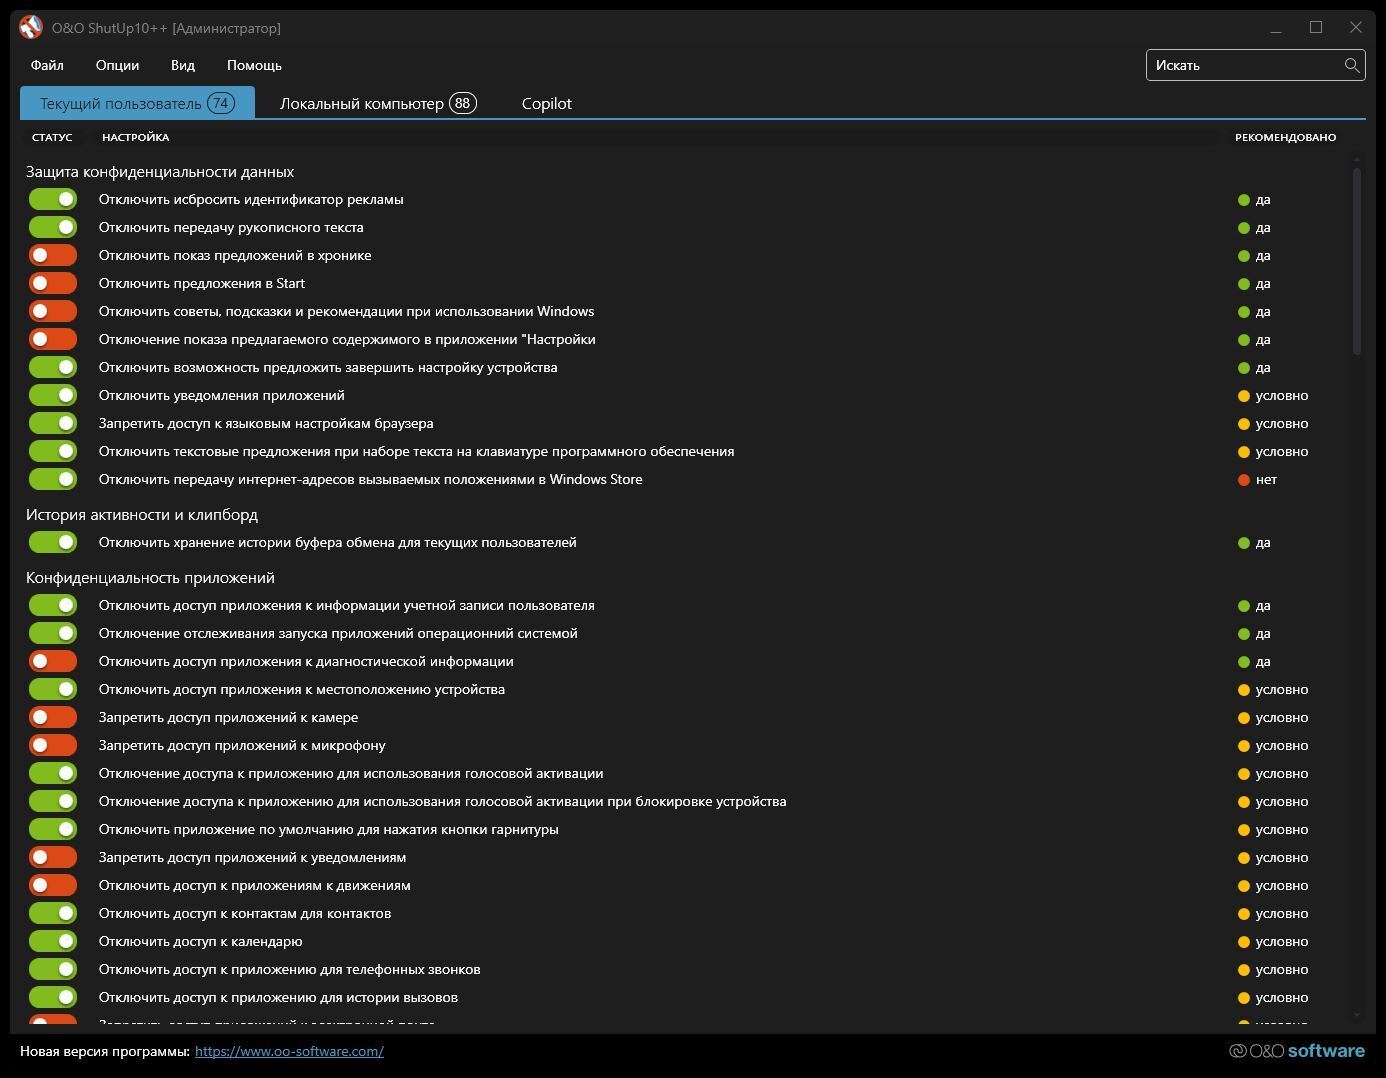
Task: Enable 'Отключить предложения в Start' toggle
Action: coord(53,284)
